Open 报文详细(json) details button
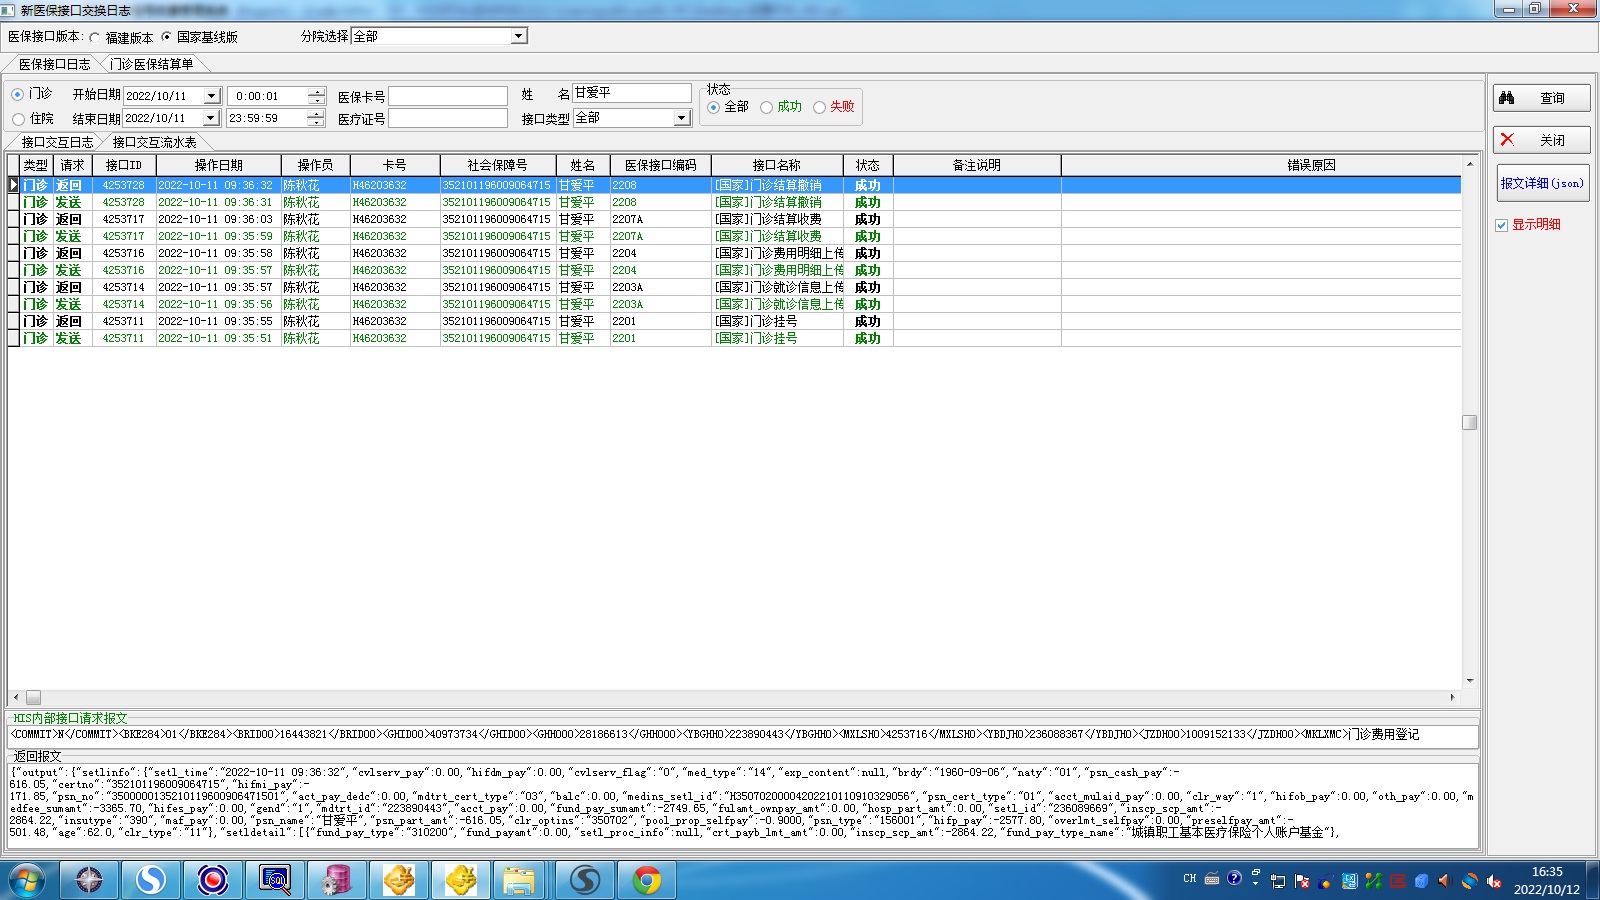The height and width of the screenshot is (900, 1600). pyautogui.click(x=1541, y=183)
